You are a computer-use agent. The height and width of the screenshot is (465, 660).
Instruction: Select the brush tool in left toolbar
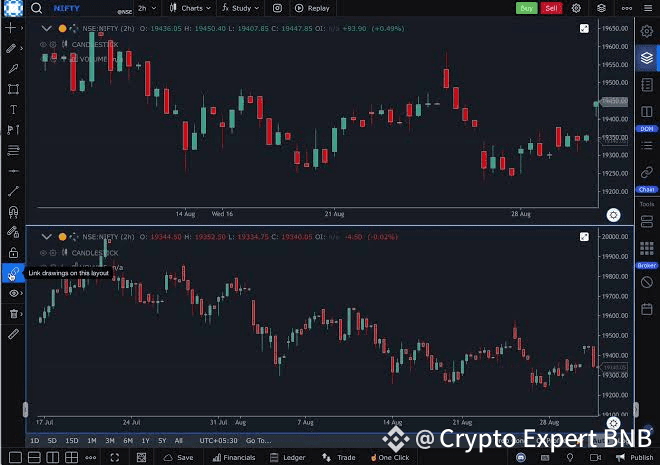coord(13,69)
